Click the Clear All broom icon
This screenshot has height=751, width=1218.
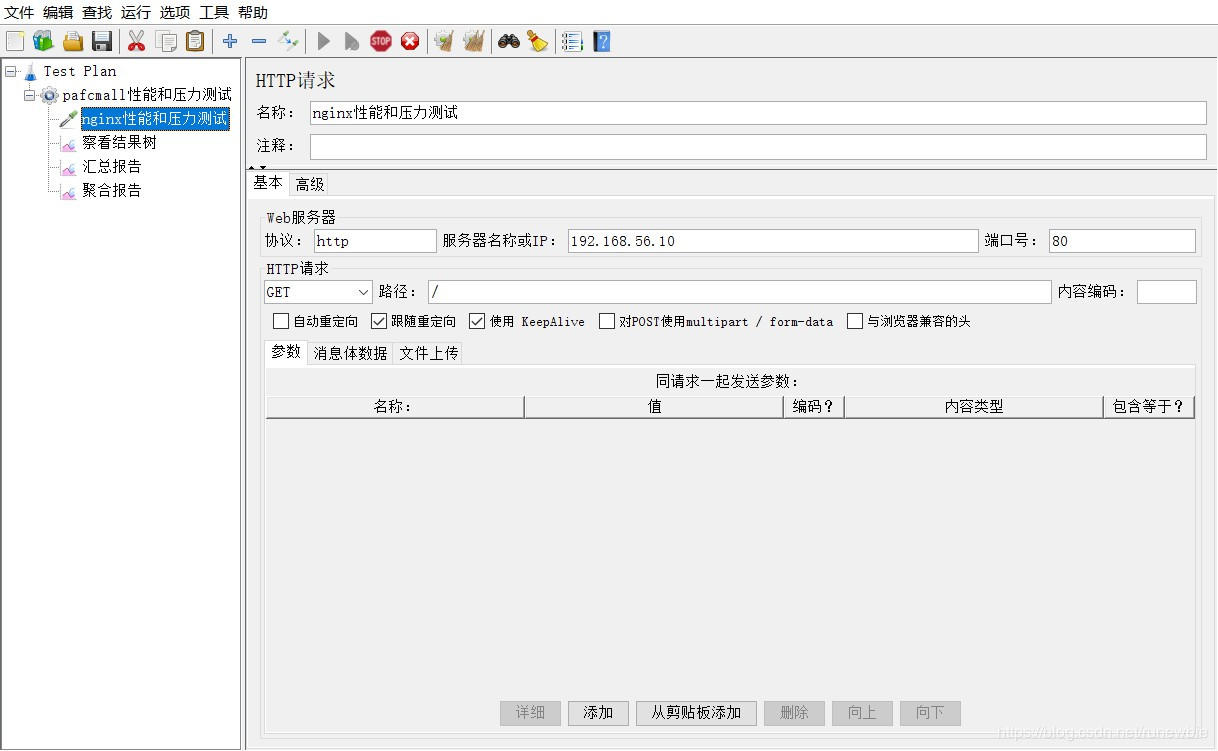538,41
